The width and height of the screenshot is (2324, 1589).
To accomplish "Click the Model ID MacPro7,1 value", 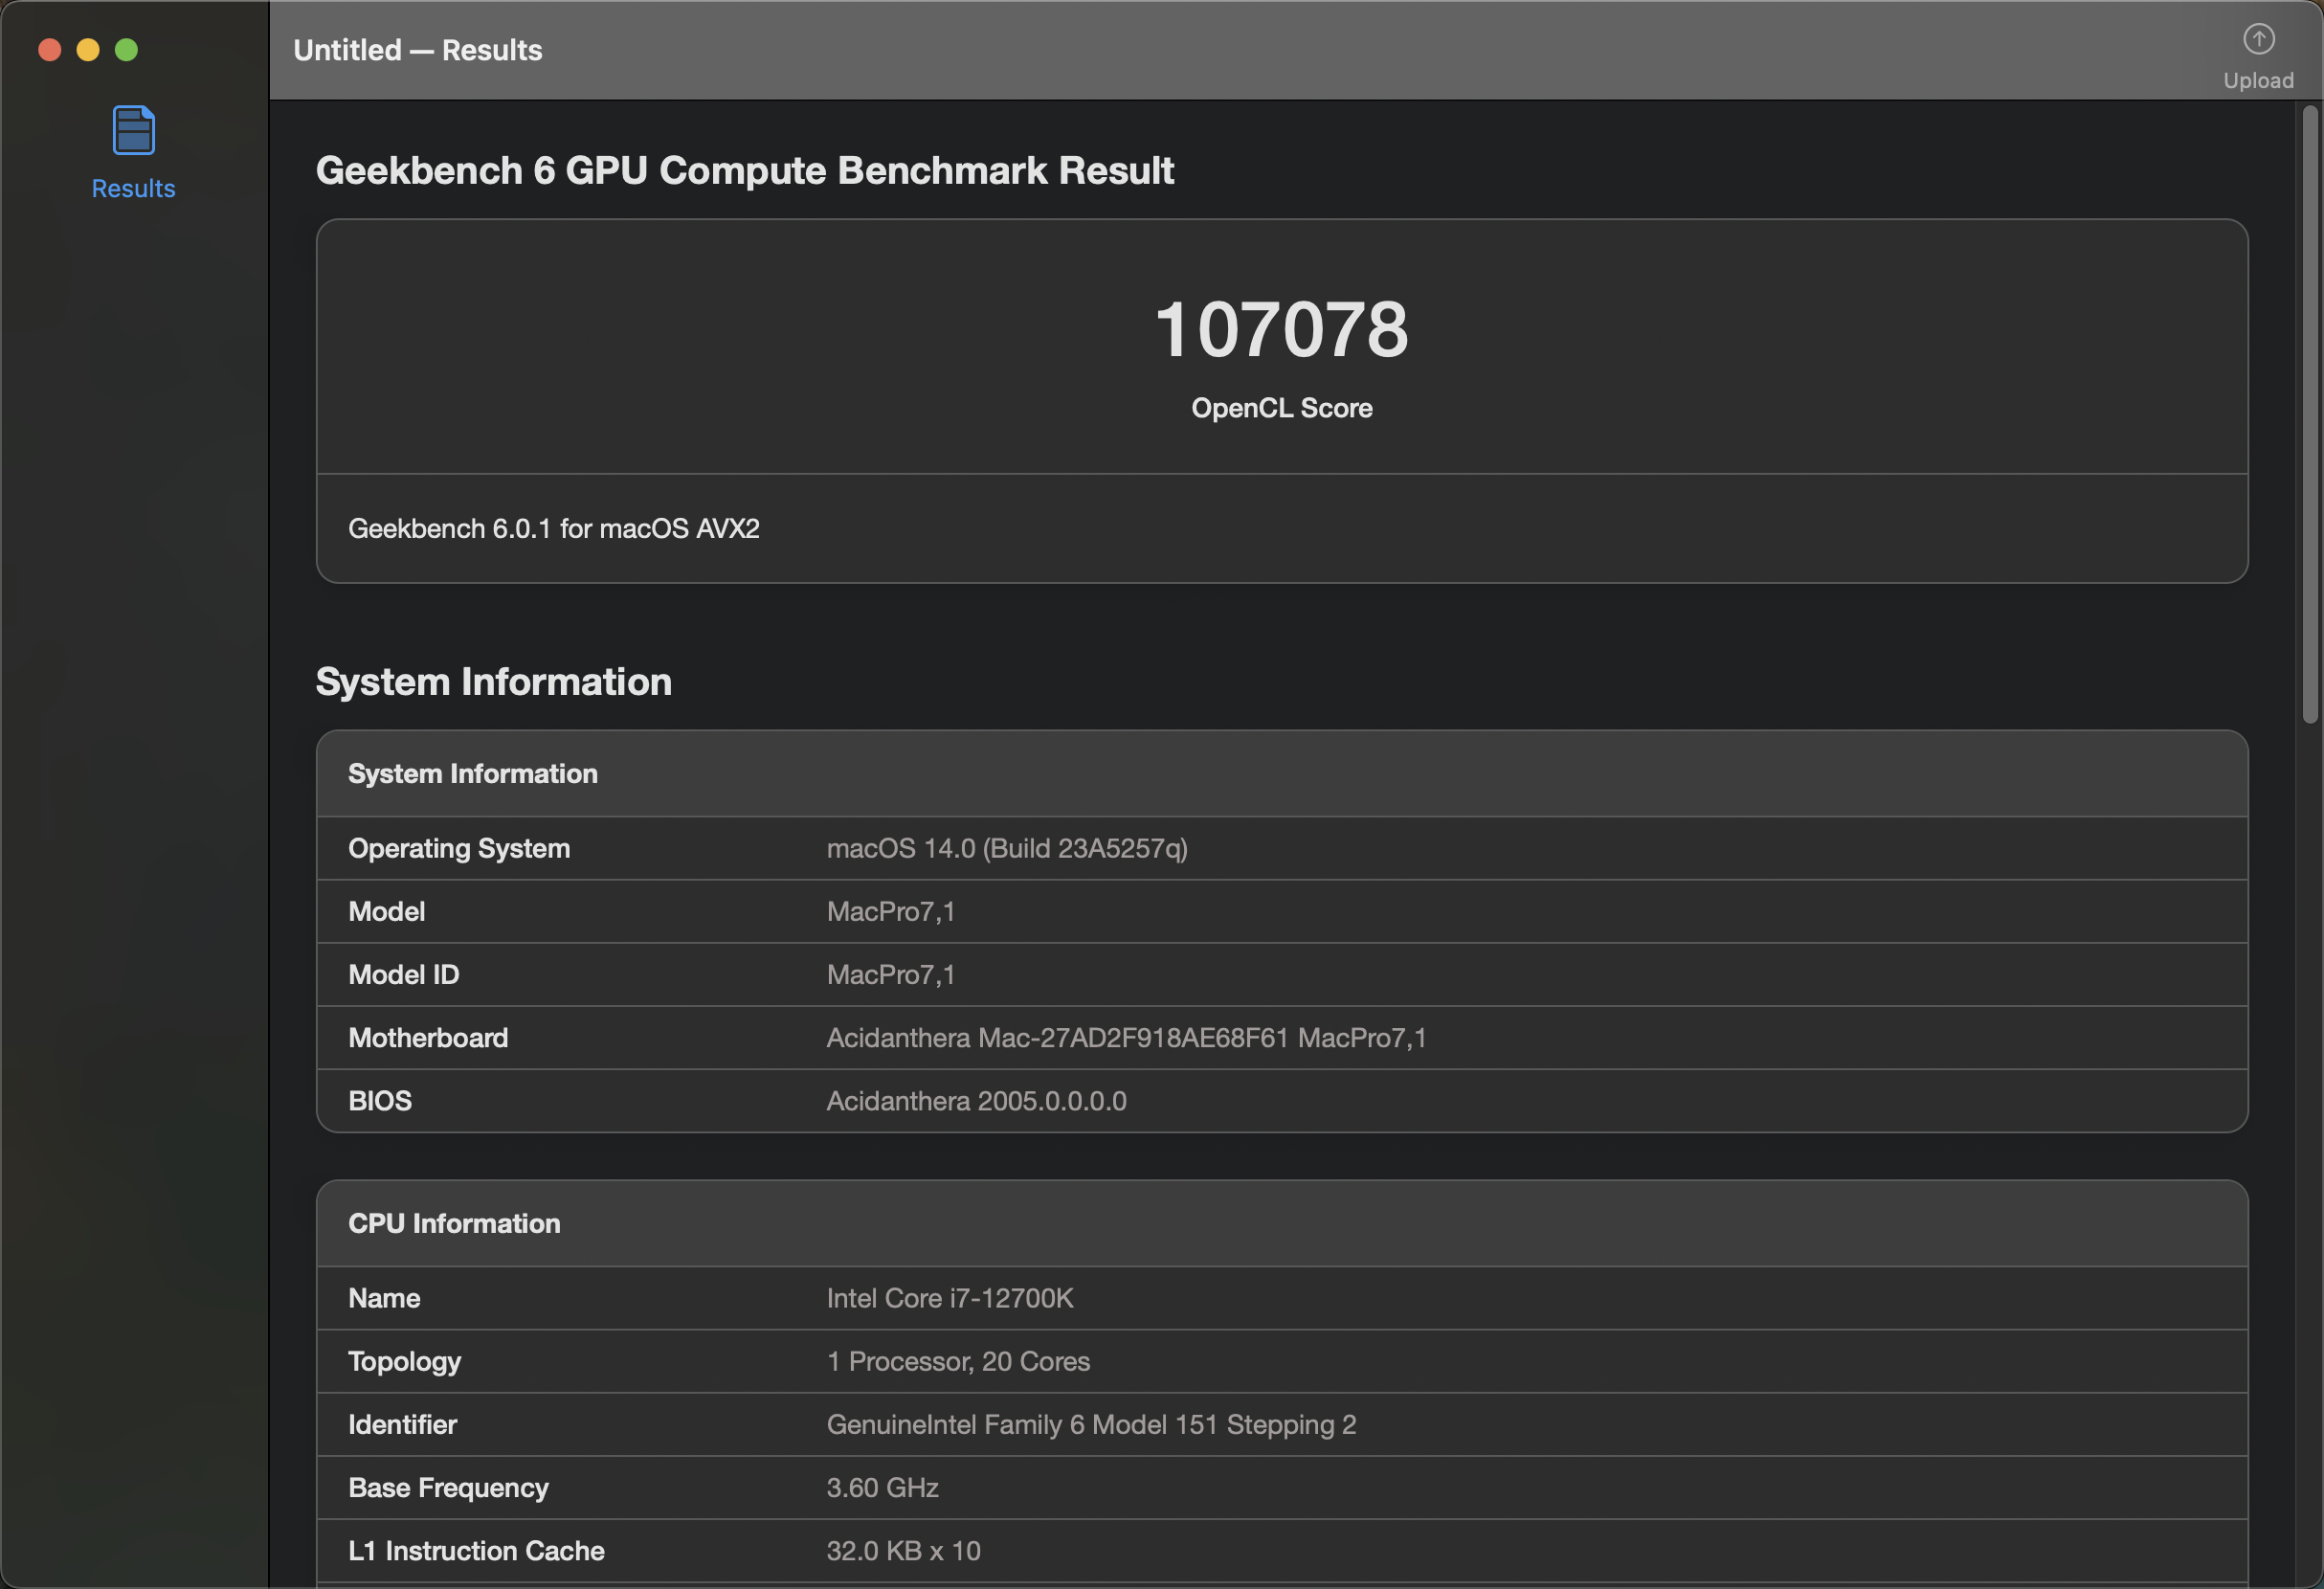I will coord(890,975).
